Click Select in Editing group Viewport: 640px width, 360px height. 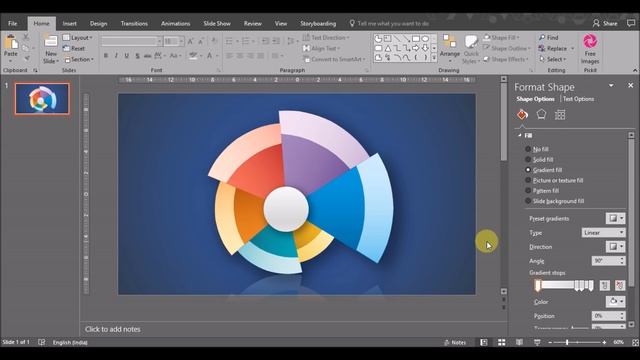click(x=552, y=59)
